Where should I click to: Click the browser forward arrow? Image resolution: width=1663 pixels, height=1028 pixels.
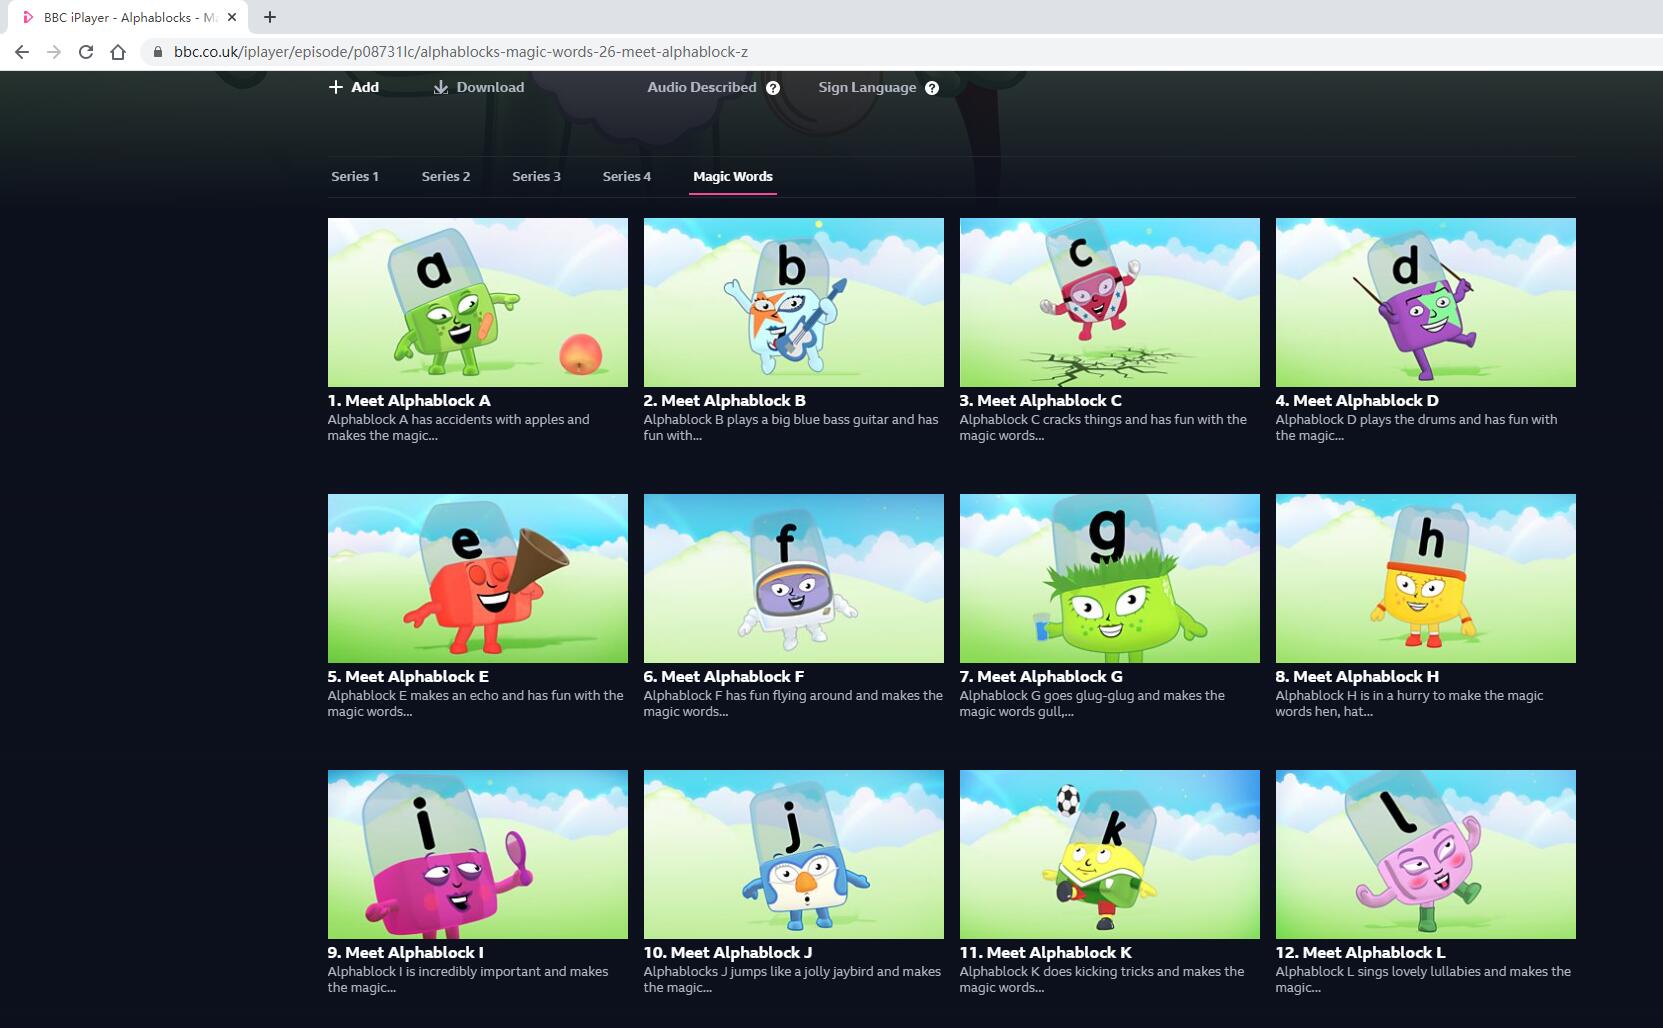tap(54, 52)
